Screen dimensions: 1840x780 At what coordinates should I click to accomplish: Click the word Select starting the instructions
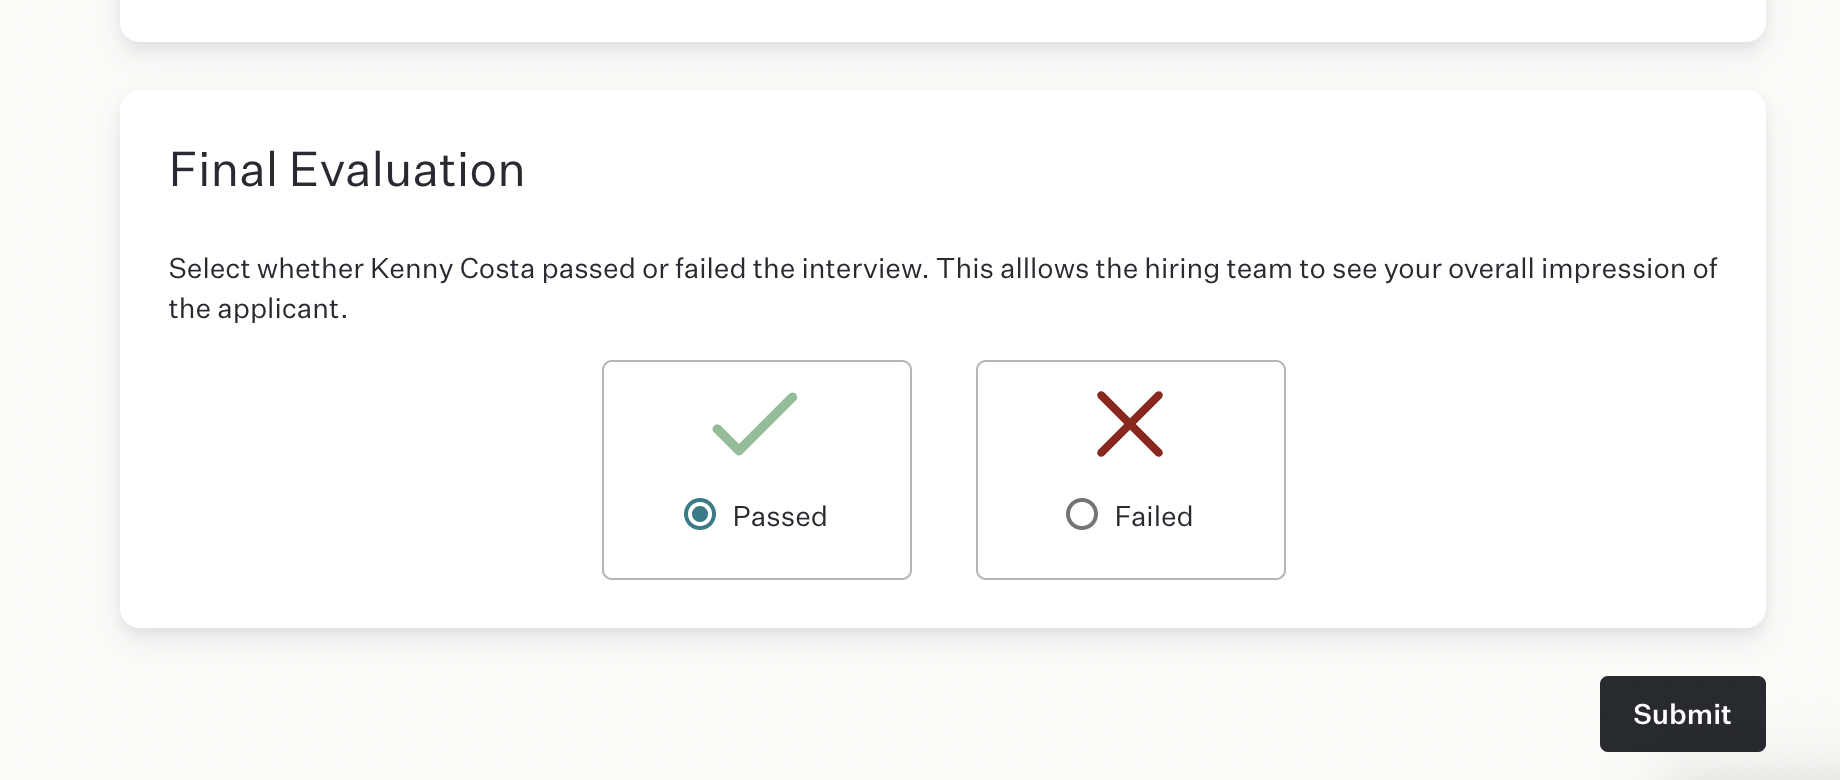(x=209, y=269)
